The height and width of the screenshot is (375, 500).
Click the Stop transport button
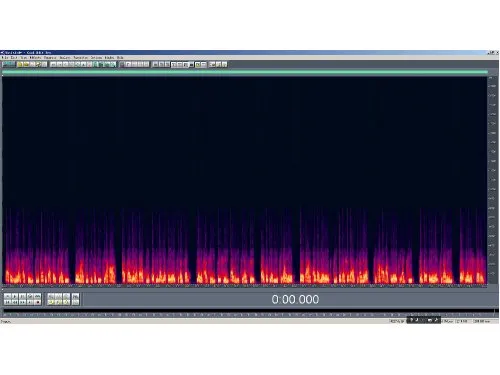[7, 296]
